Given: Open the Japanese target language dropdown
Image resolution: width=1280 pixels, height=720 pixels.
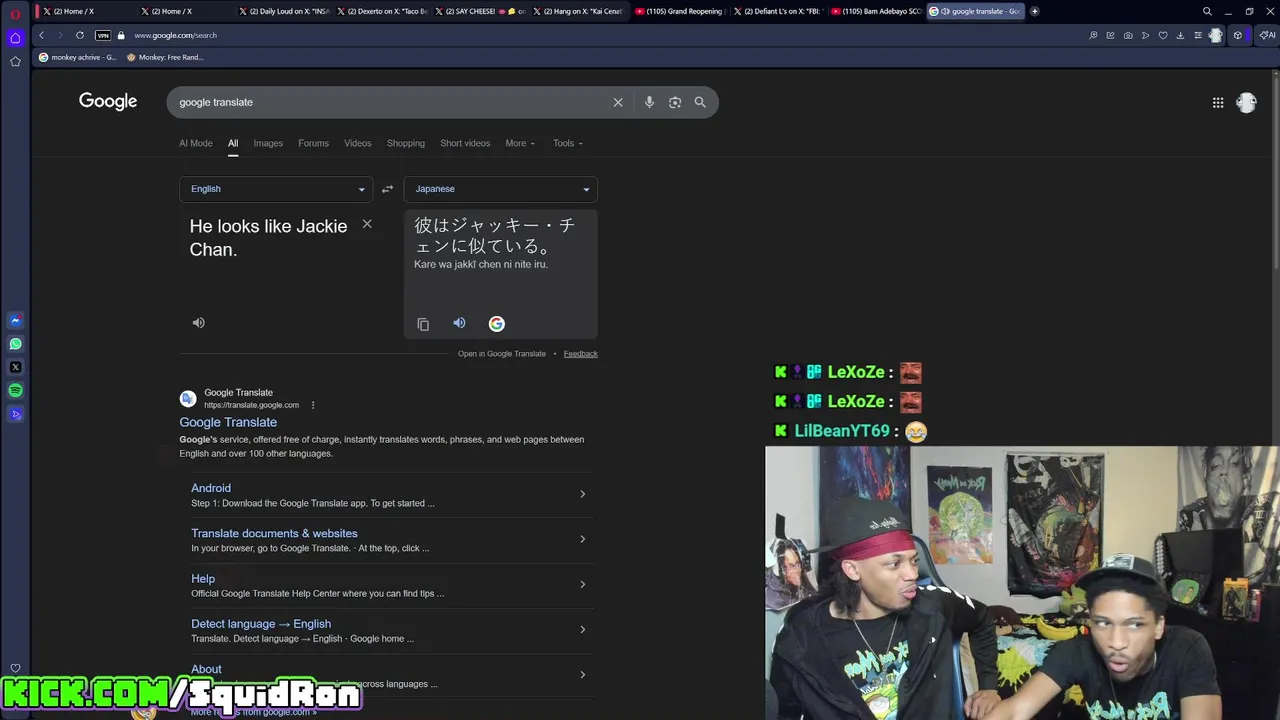Looking at the screenshot, I should click(500, 189).
